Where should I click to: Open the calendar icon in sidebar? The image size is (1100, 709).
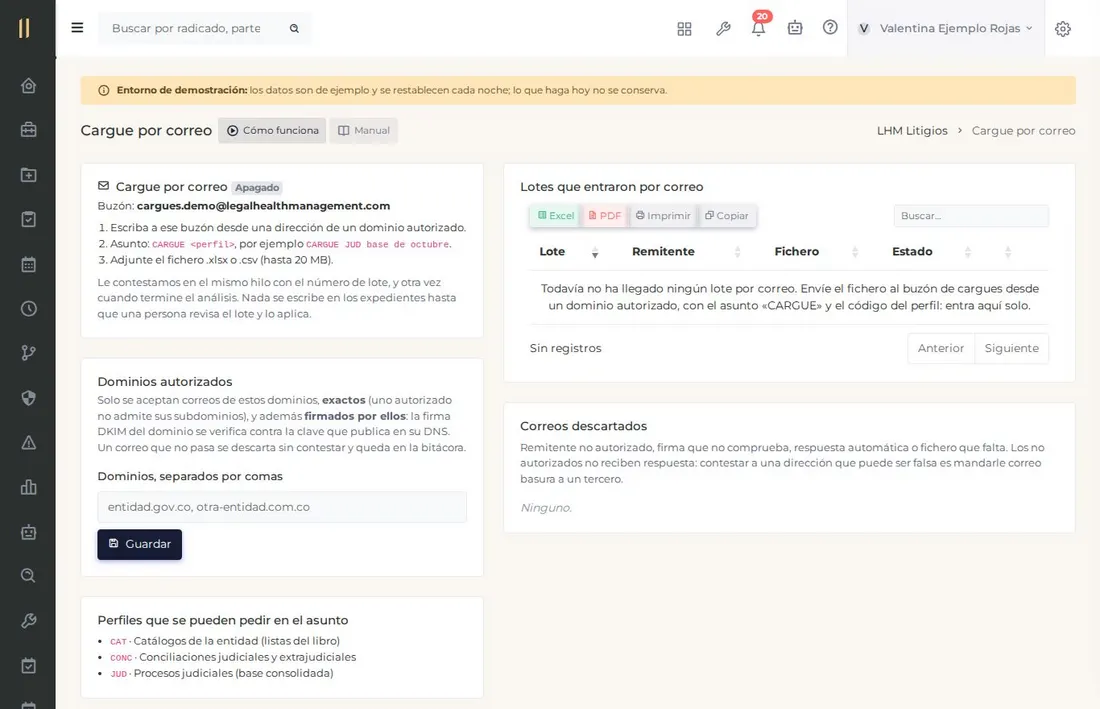28,264
